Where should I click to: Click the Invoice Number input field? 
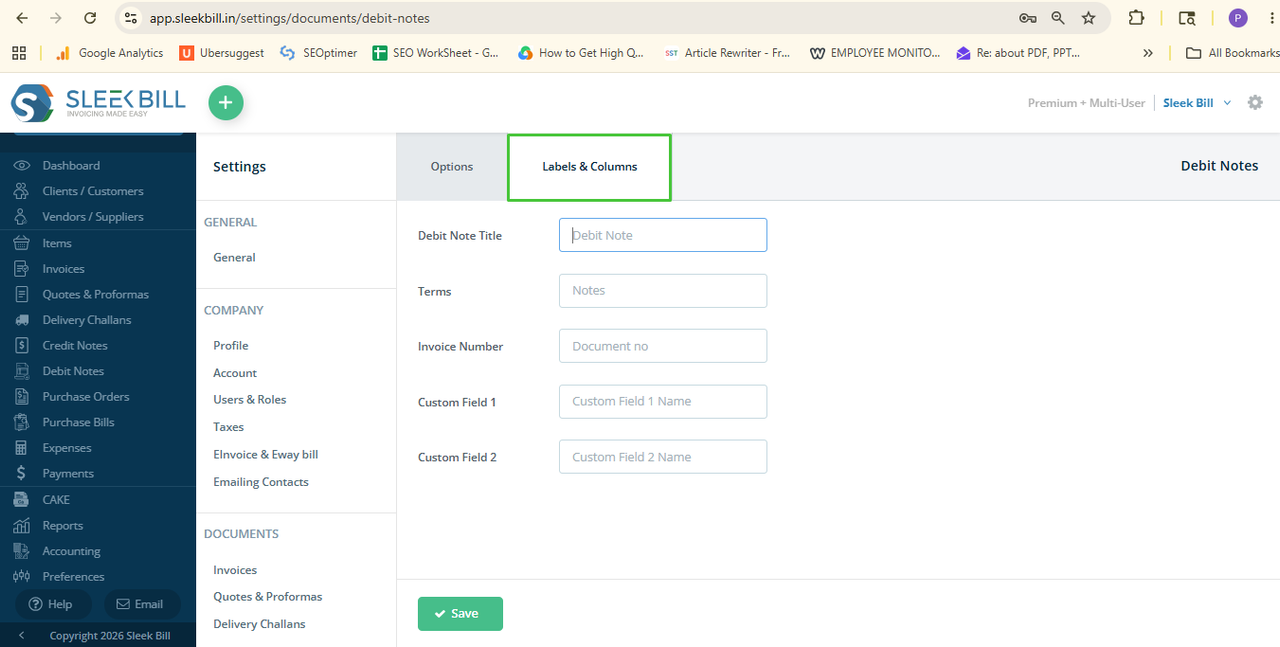[663, 346]
